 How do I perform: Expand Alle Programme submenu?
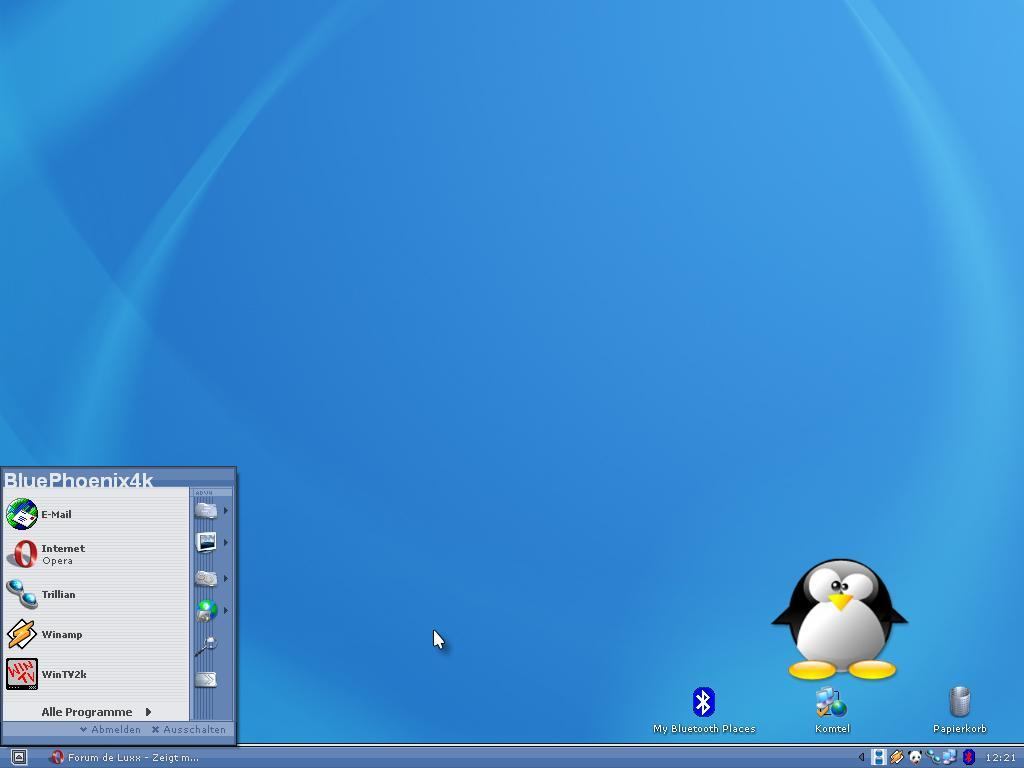coord(96,712)
